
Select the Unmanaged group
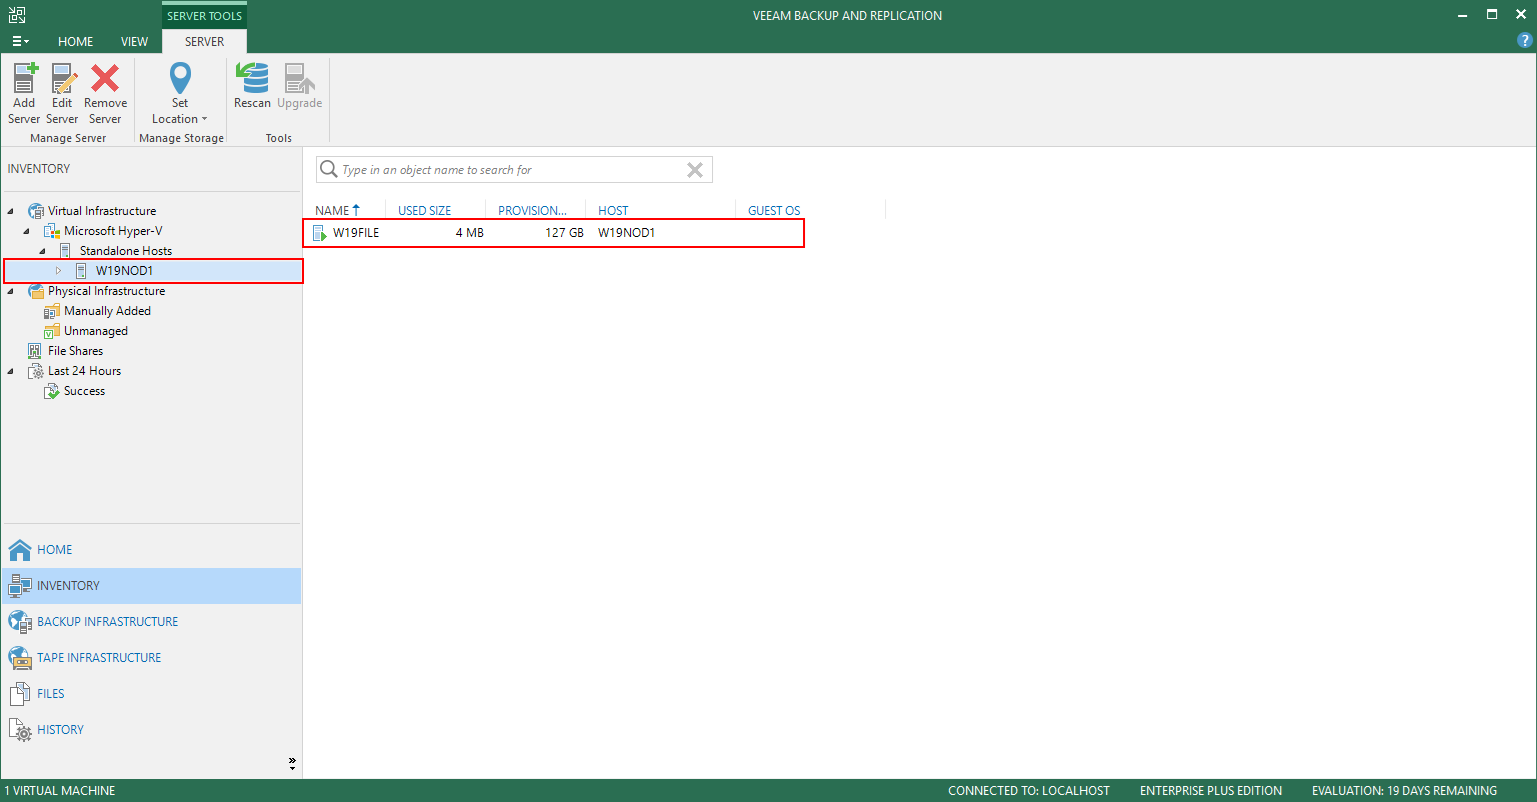(x=96, y=331)
